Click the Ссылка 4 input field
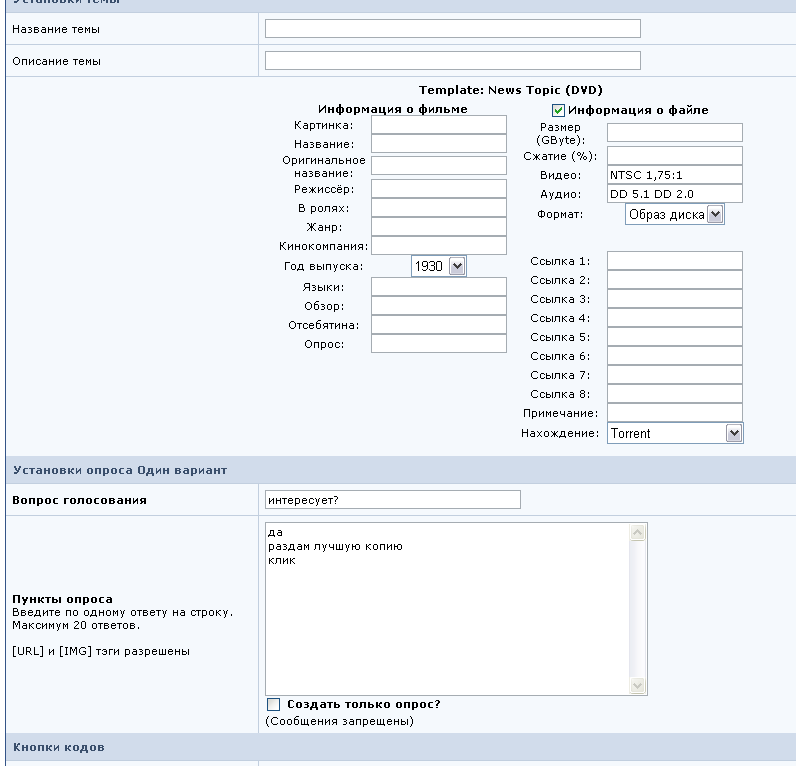 coord(675,318)
